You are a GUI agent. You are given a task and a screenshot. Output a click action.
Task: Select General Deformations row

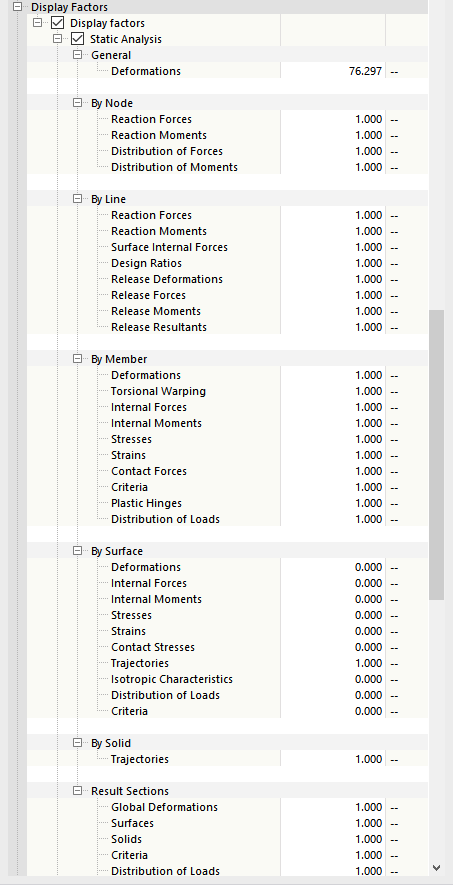tap(228, 71)
